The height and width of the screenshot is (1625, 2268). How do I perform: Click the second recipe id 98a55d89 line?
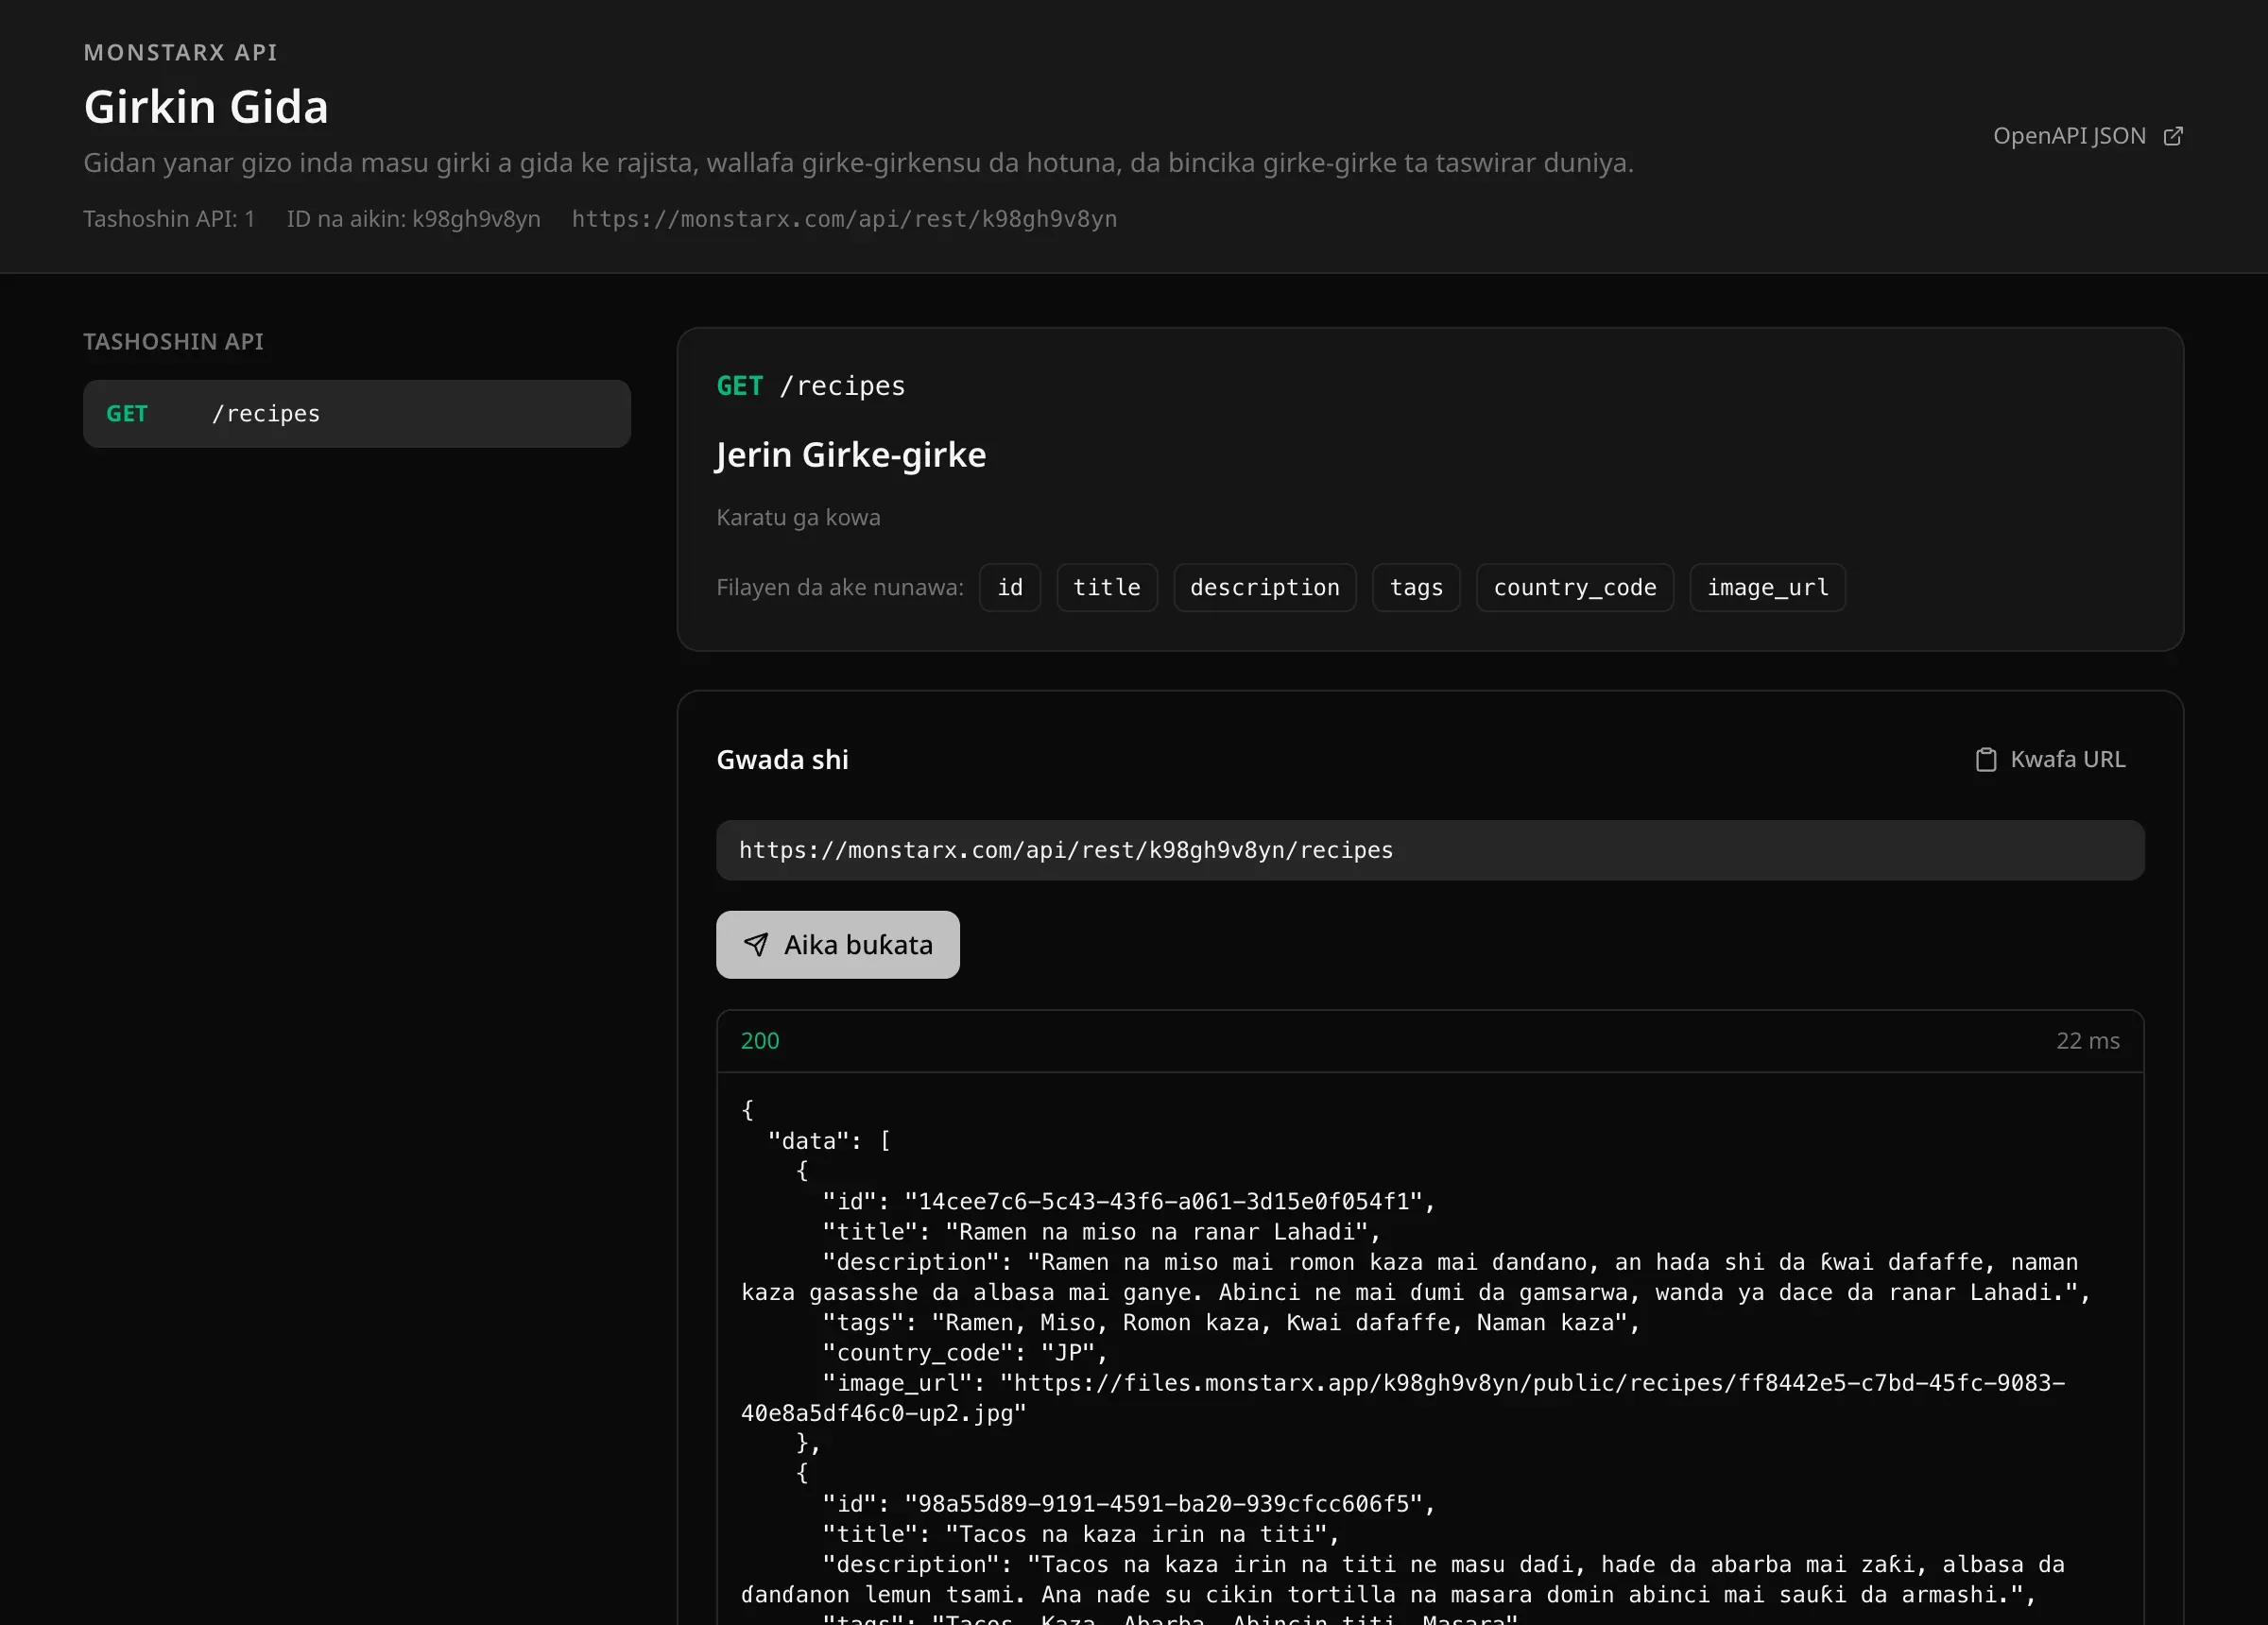(x=1128, y=1504)
